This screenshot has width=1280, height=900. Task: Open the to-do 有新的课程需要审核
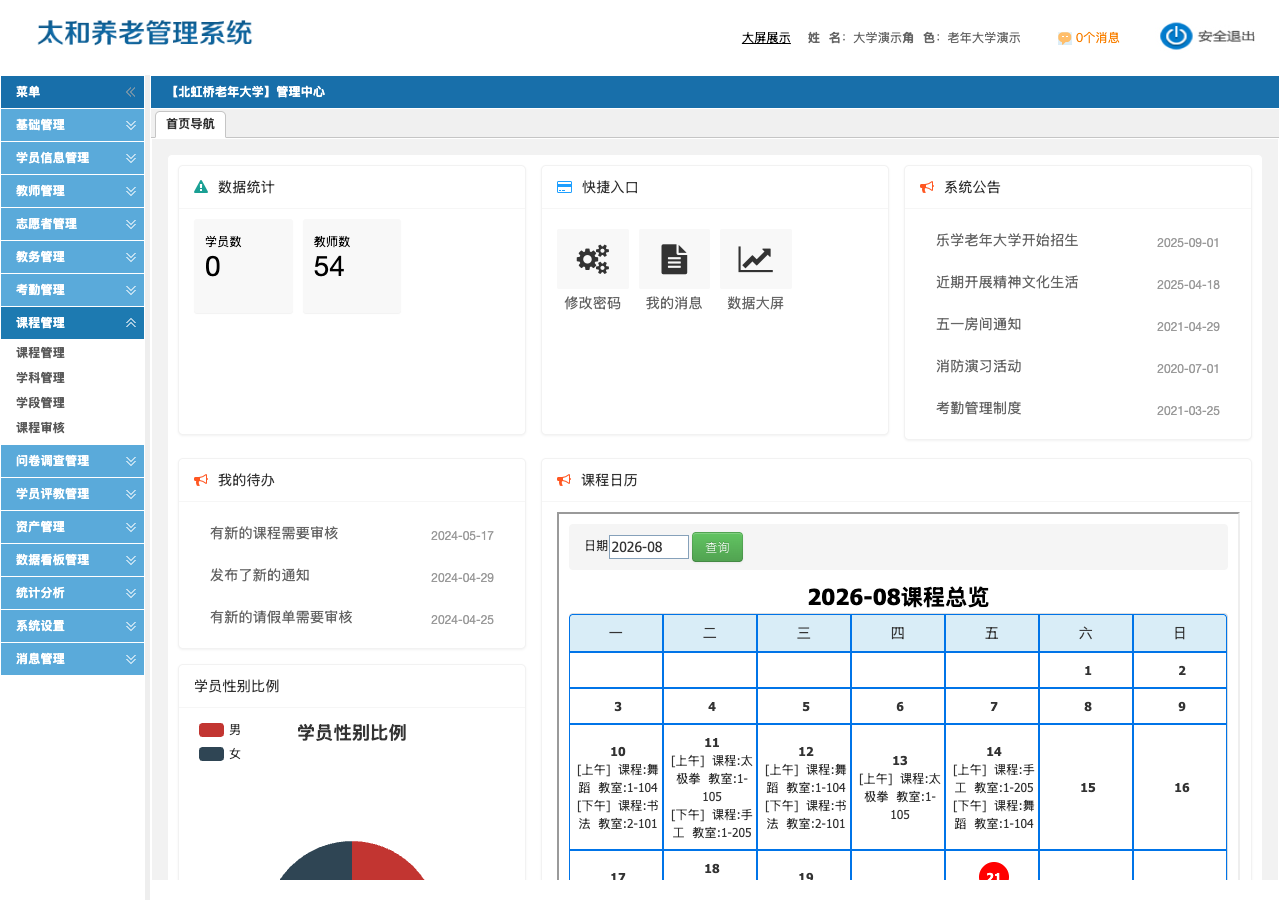tap(274, 533)
